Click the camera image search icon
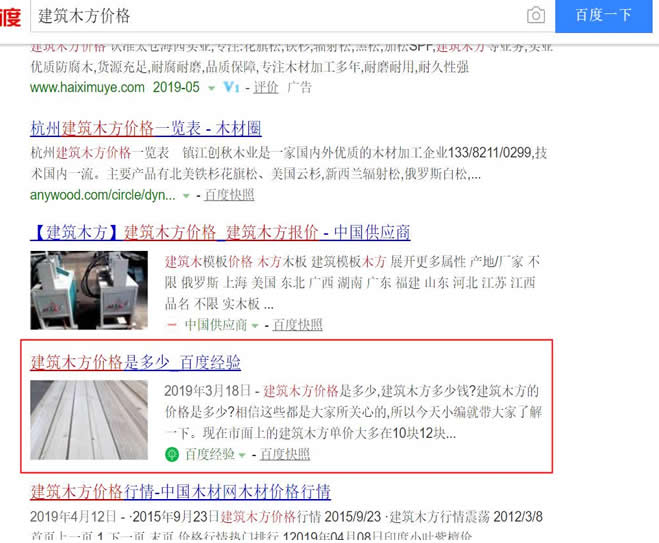This screenshot has height=543, width=659. click(x=536, y=16)
